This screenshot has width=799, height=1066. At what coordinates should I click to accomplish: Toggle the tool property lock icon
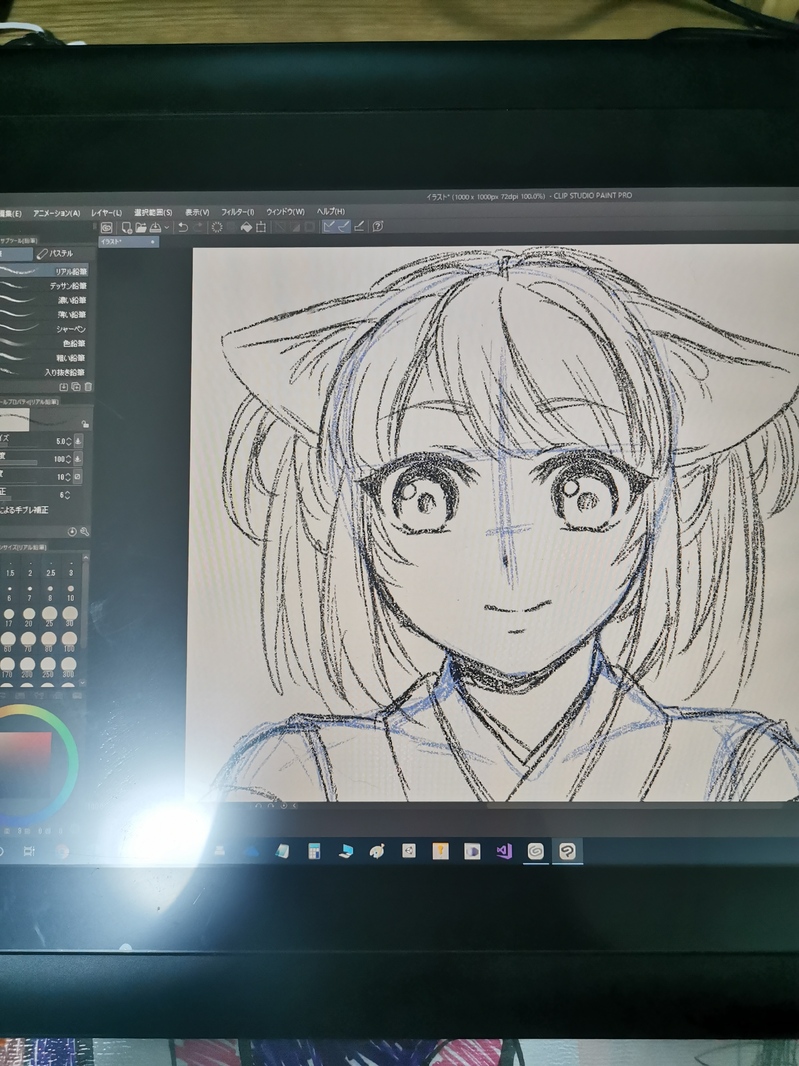click(85, 423)
